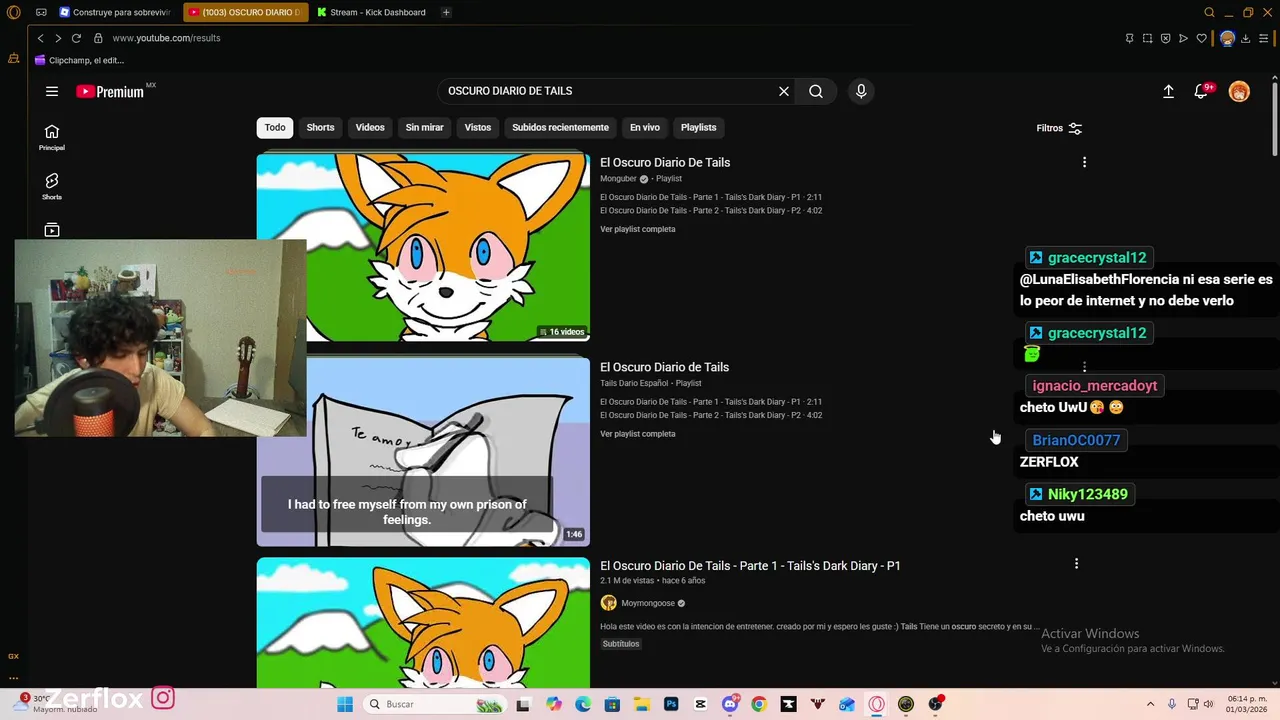Click the Subtítulos badge on Parte 1
Image resolution: width=1280 pixels, height=720 pixels.
click(621, 644)
